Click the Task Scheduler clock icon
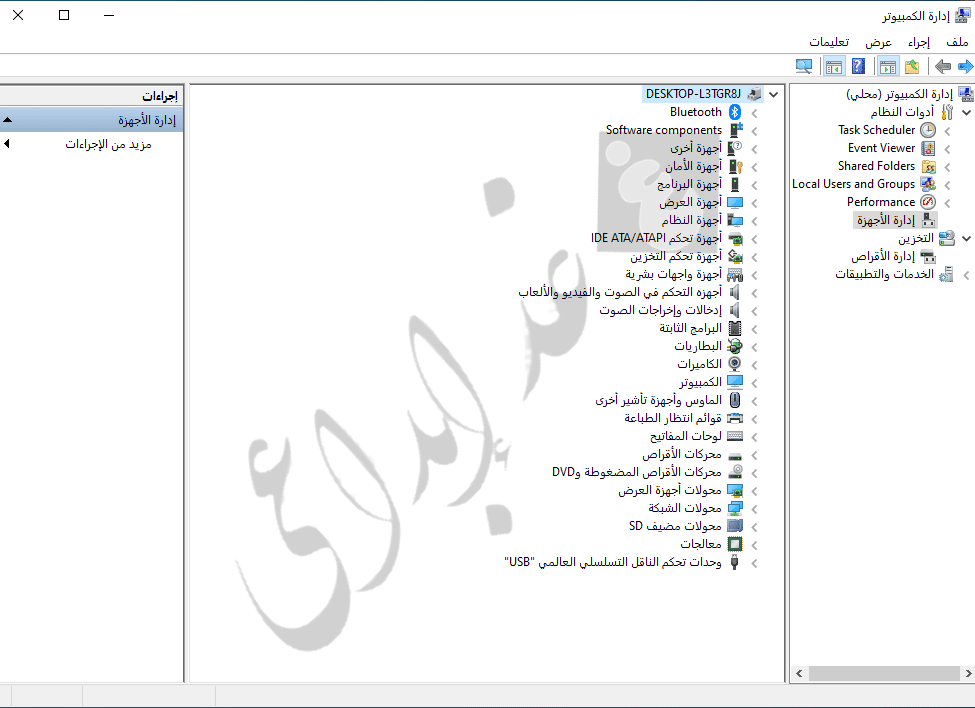 (x=928, y=130)
